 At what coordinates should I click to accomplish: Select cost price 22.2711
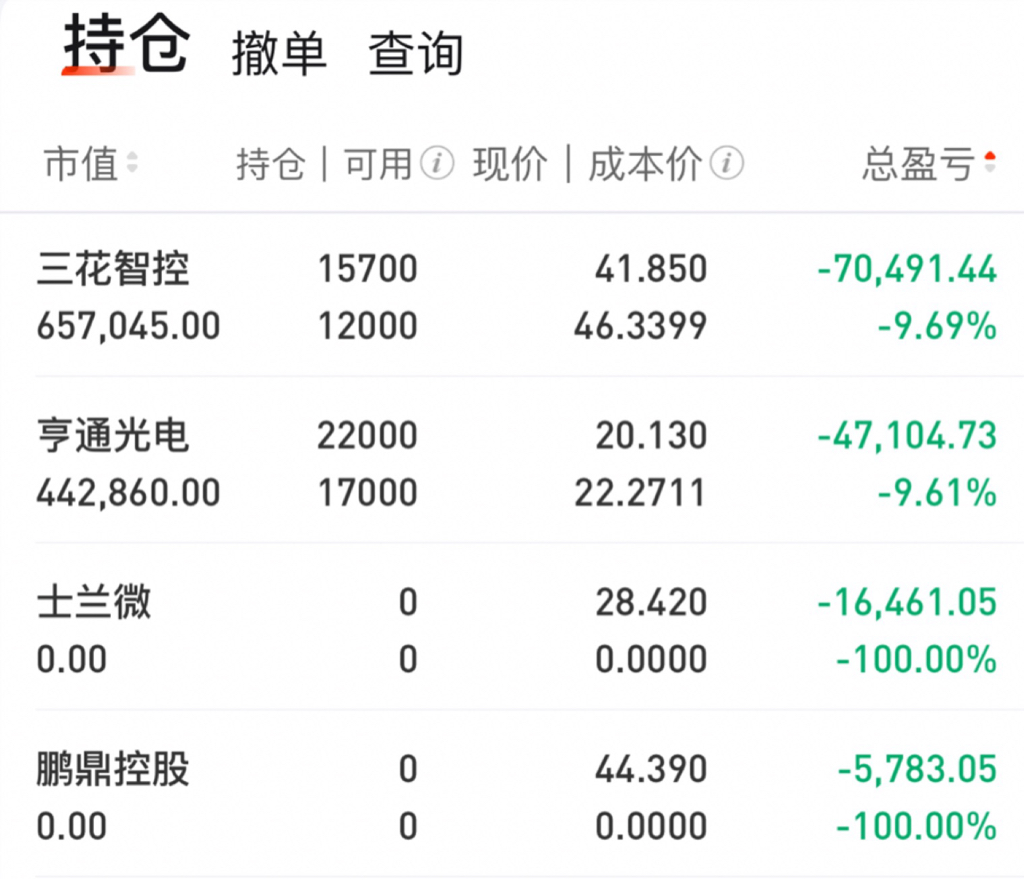[x=640, y=492]
